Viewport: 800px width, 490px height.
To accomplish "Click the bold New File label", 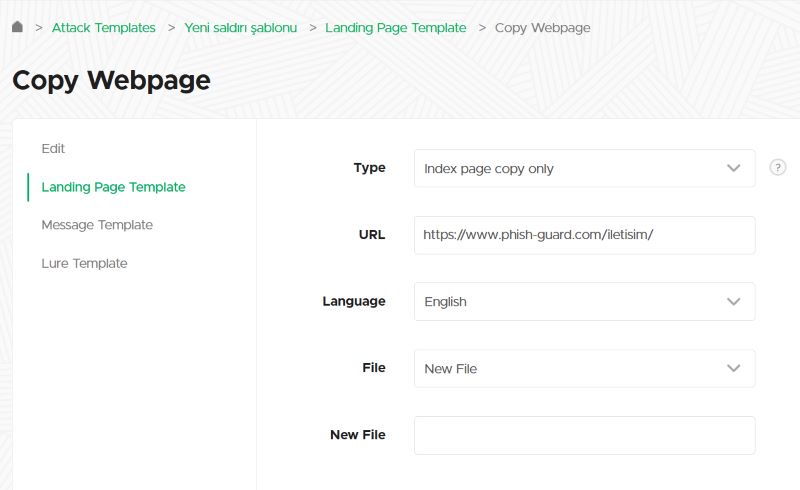I will pos(357,435).
